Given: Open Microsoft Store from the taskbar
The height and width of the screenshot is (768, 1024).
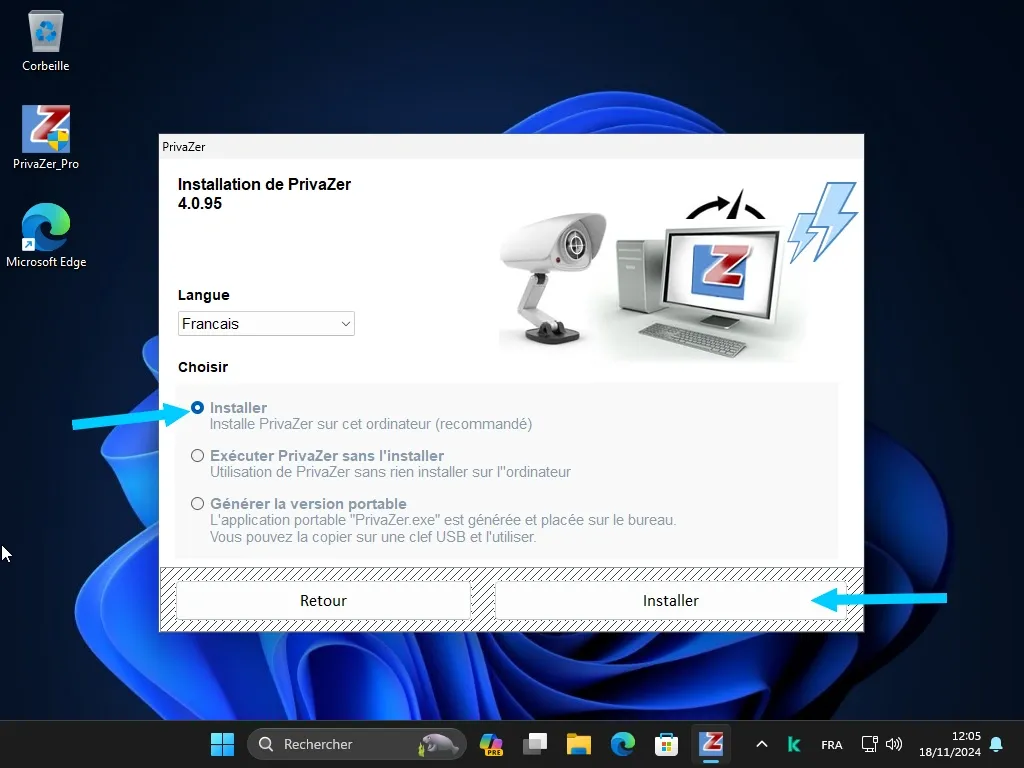Looking at the screenshot, I should (x=666, y=744).
